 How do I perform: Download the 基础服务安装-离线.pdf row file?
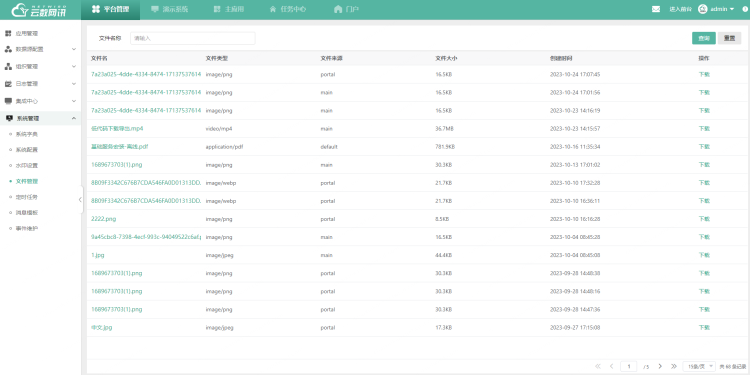[704, 146]
